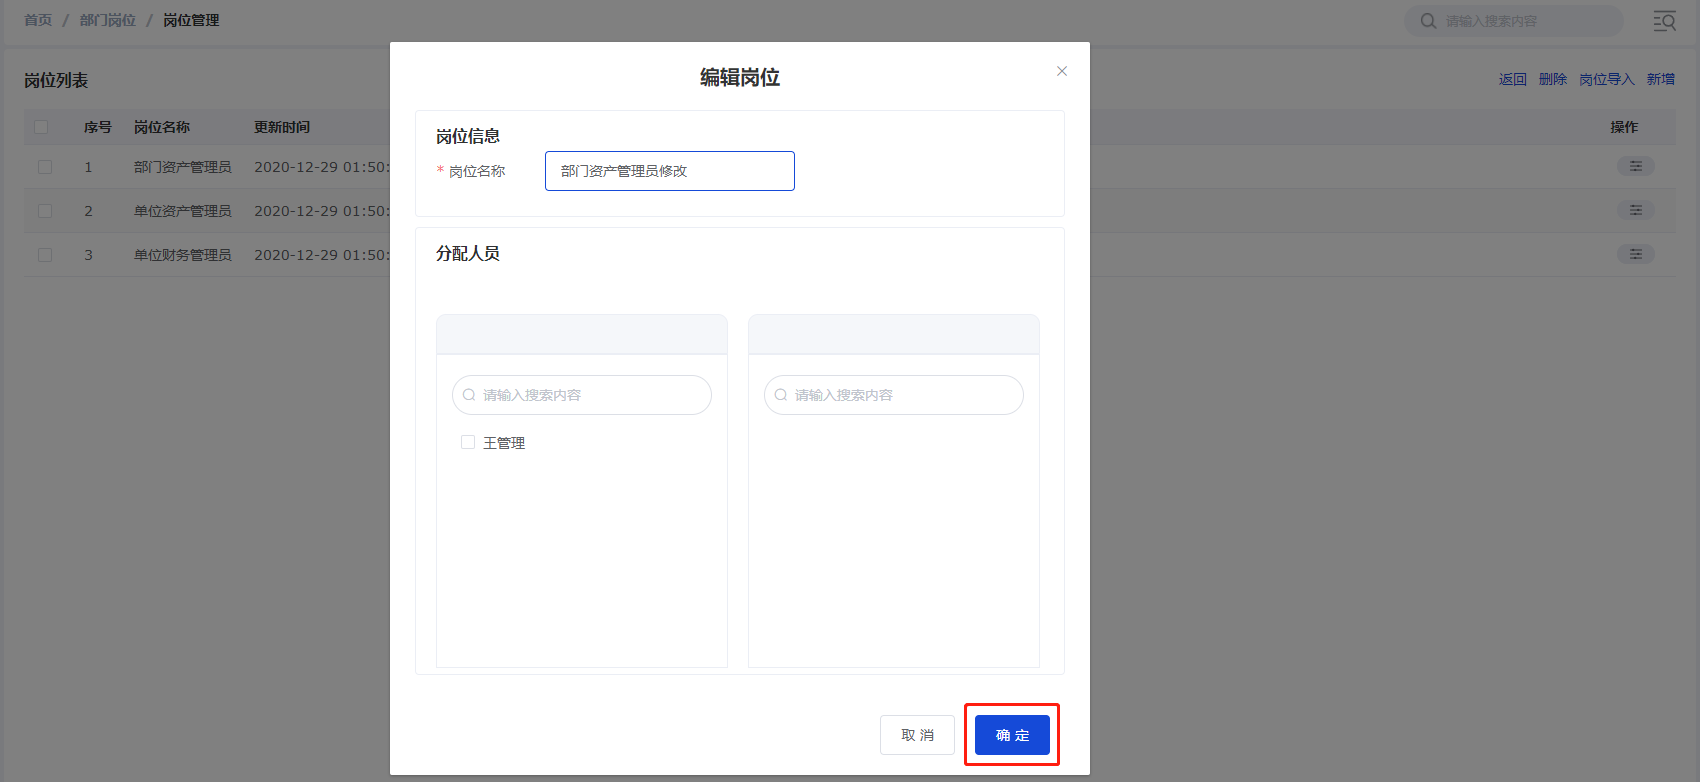Click the 取消 cancel button
Image resolution: width=1700 pixels, height=782 pixels.
point(917,735)
